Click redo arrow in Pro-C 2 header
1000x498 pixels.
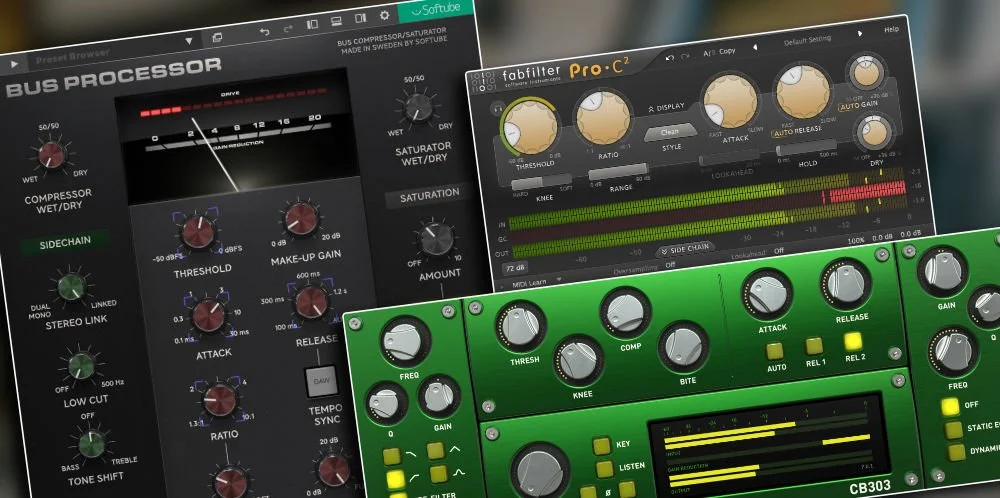(x=686, y=56)
